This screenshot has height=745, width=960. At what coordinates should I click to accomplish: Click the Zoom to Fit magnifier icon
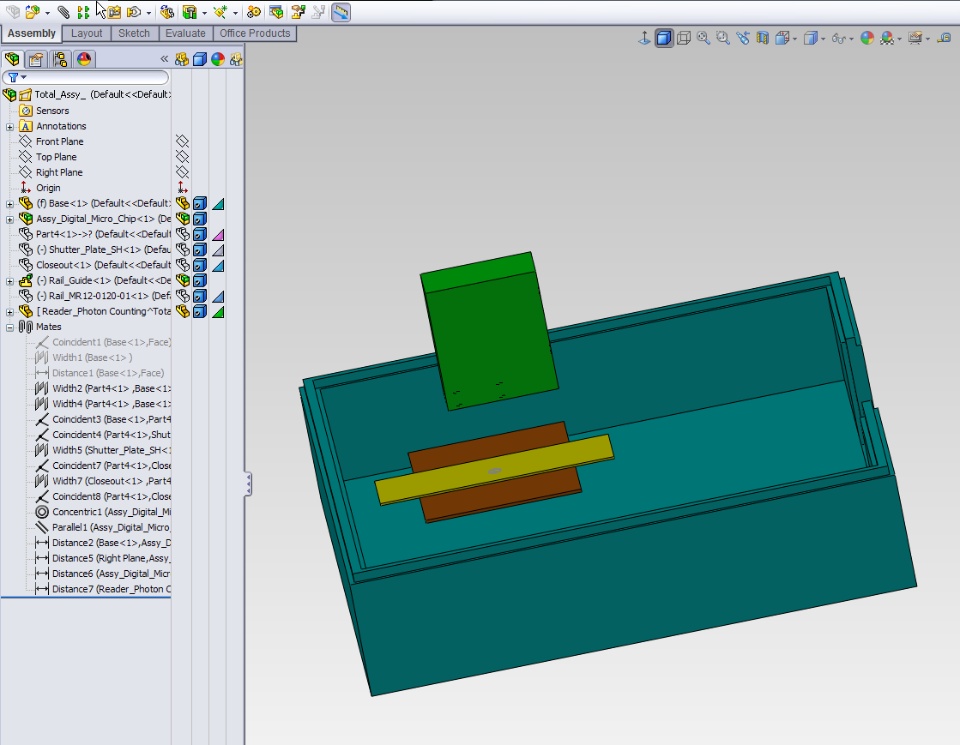click(x=703, y=38)
